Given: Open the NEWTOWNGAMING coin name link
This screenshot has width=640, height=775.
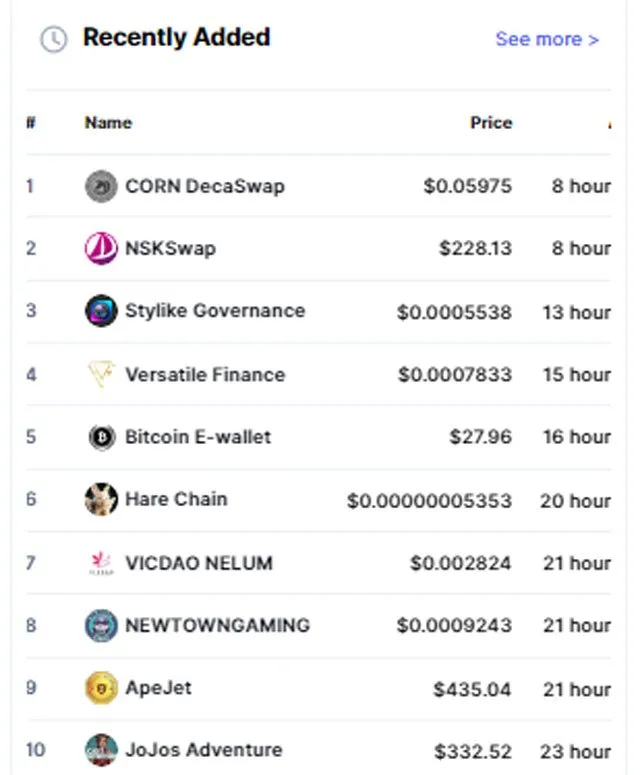Looking at the screenshot, I should click(217, 626).
